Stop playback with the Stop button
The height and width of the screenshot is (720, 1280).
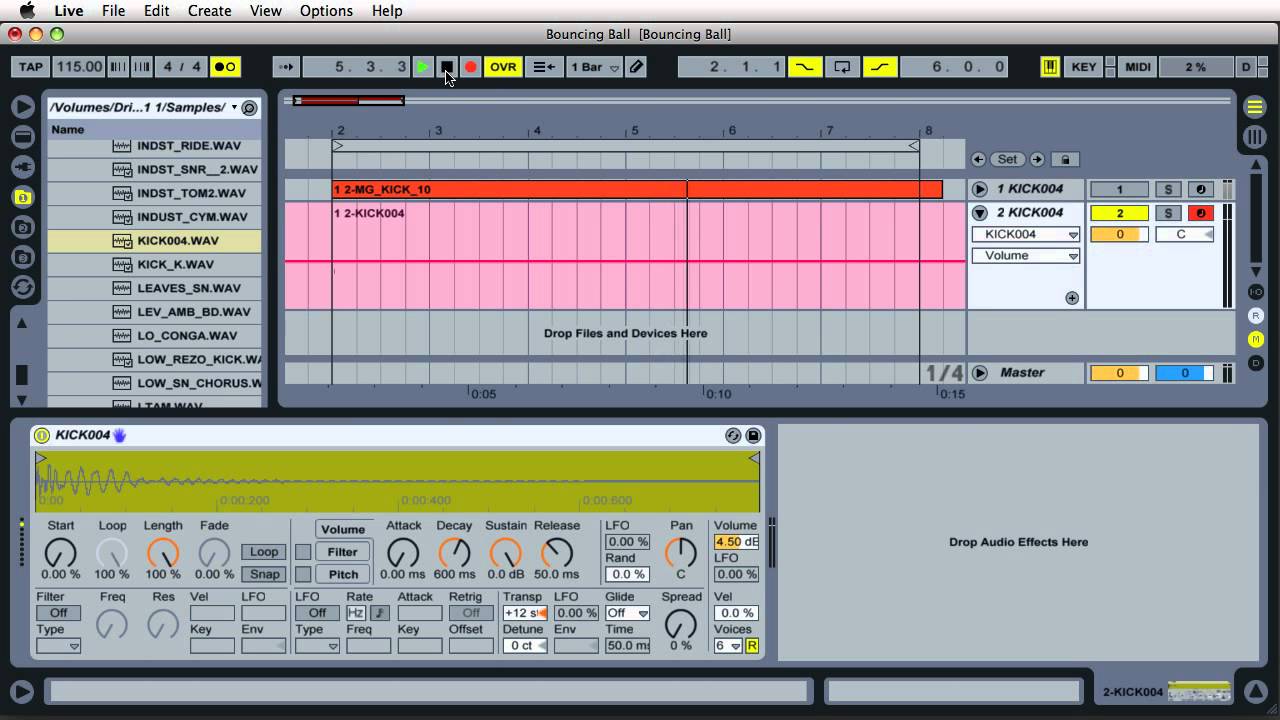tap(447, 67)
